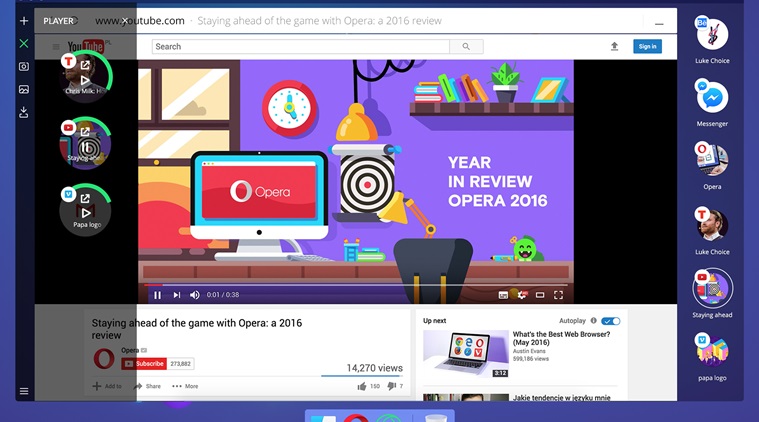Click the Share button under video
This screenshot has width=759, height=422.
pyautogui.click(x=147, y=386)
